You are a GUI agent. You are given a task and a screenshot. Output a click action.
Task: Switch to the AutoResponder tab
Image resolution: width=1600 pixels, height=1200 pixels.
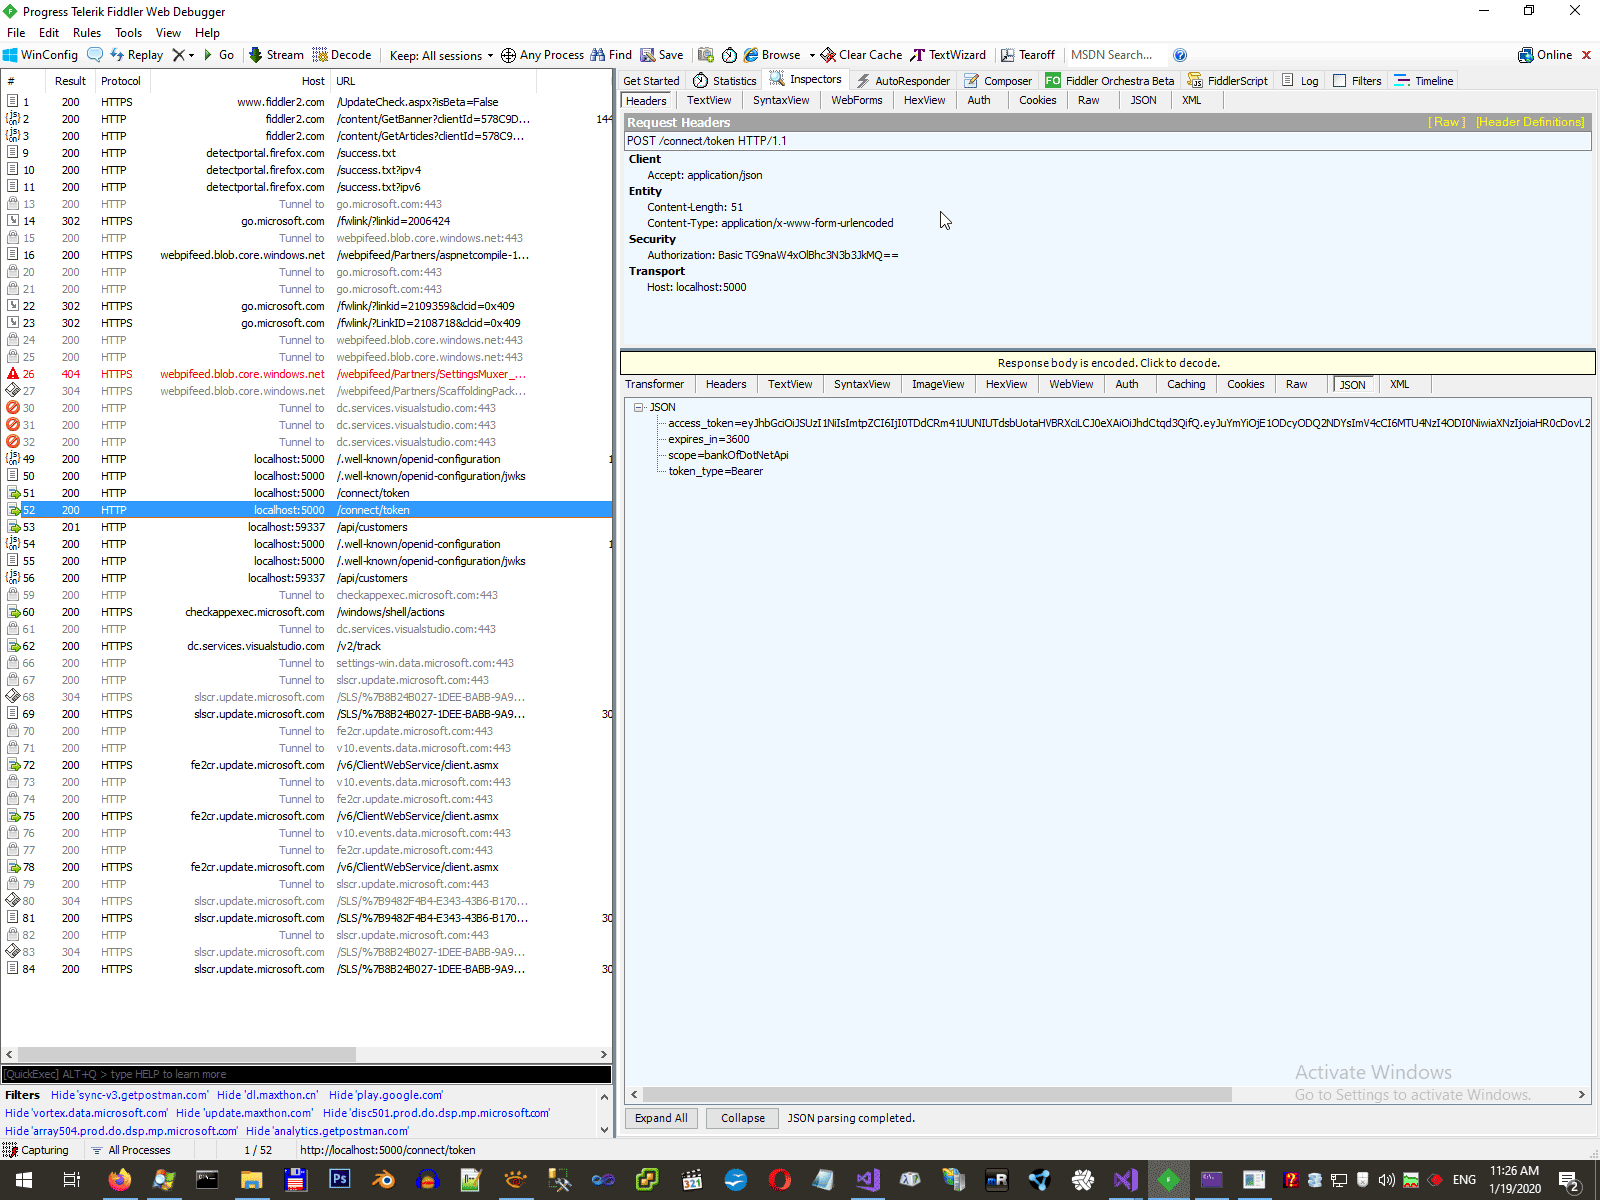[x=903, y=81]
